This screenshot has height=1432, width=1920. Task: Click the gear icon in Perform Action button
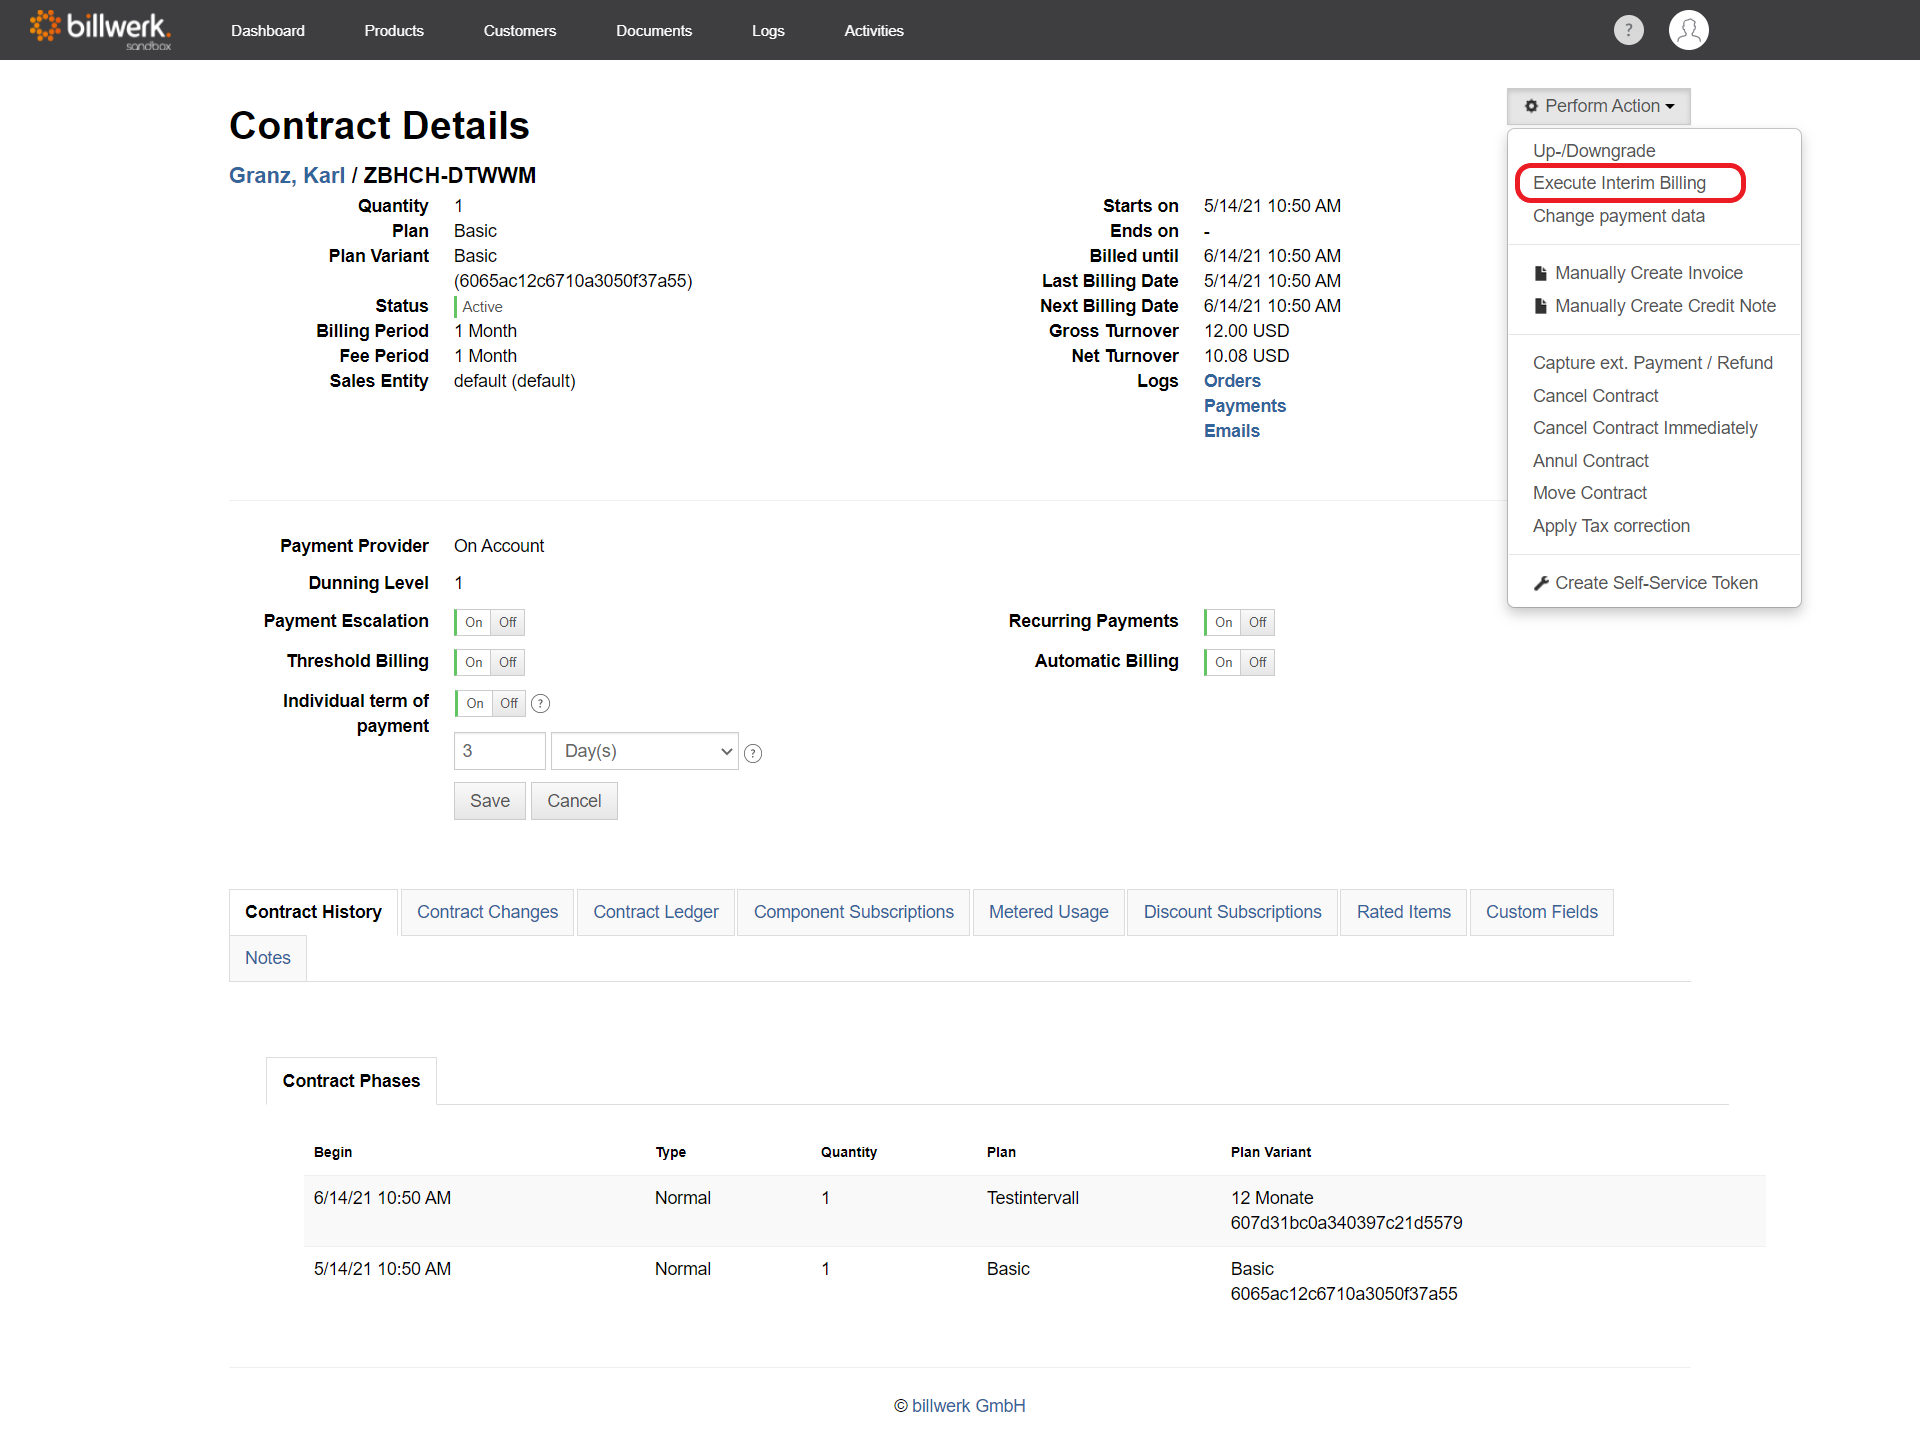pyautogui.click(x=1531, y=106)
